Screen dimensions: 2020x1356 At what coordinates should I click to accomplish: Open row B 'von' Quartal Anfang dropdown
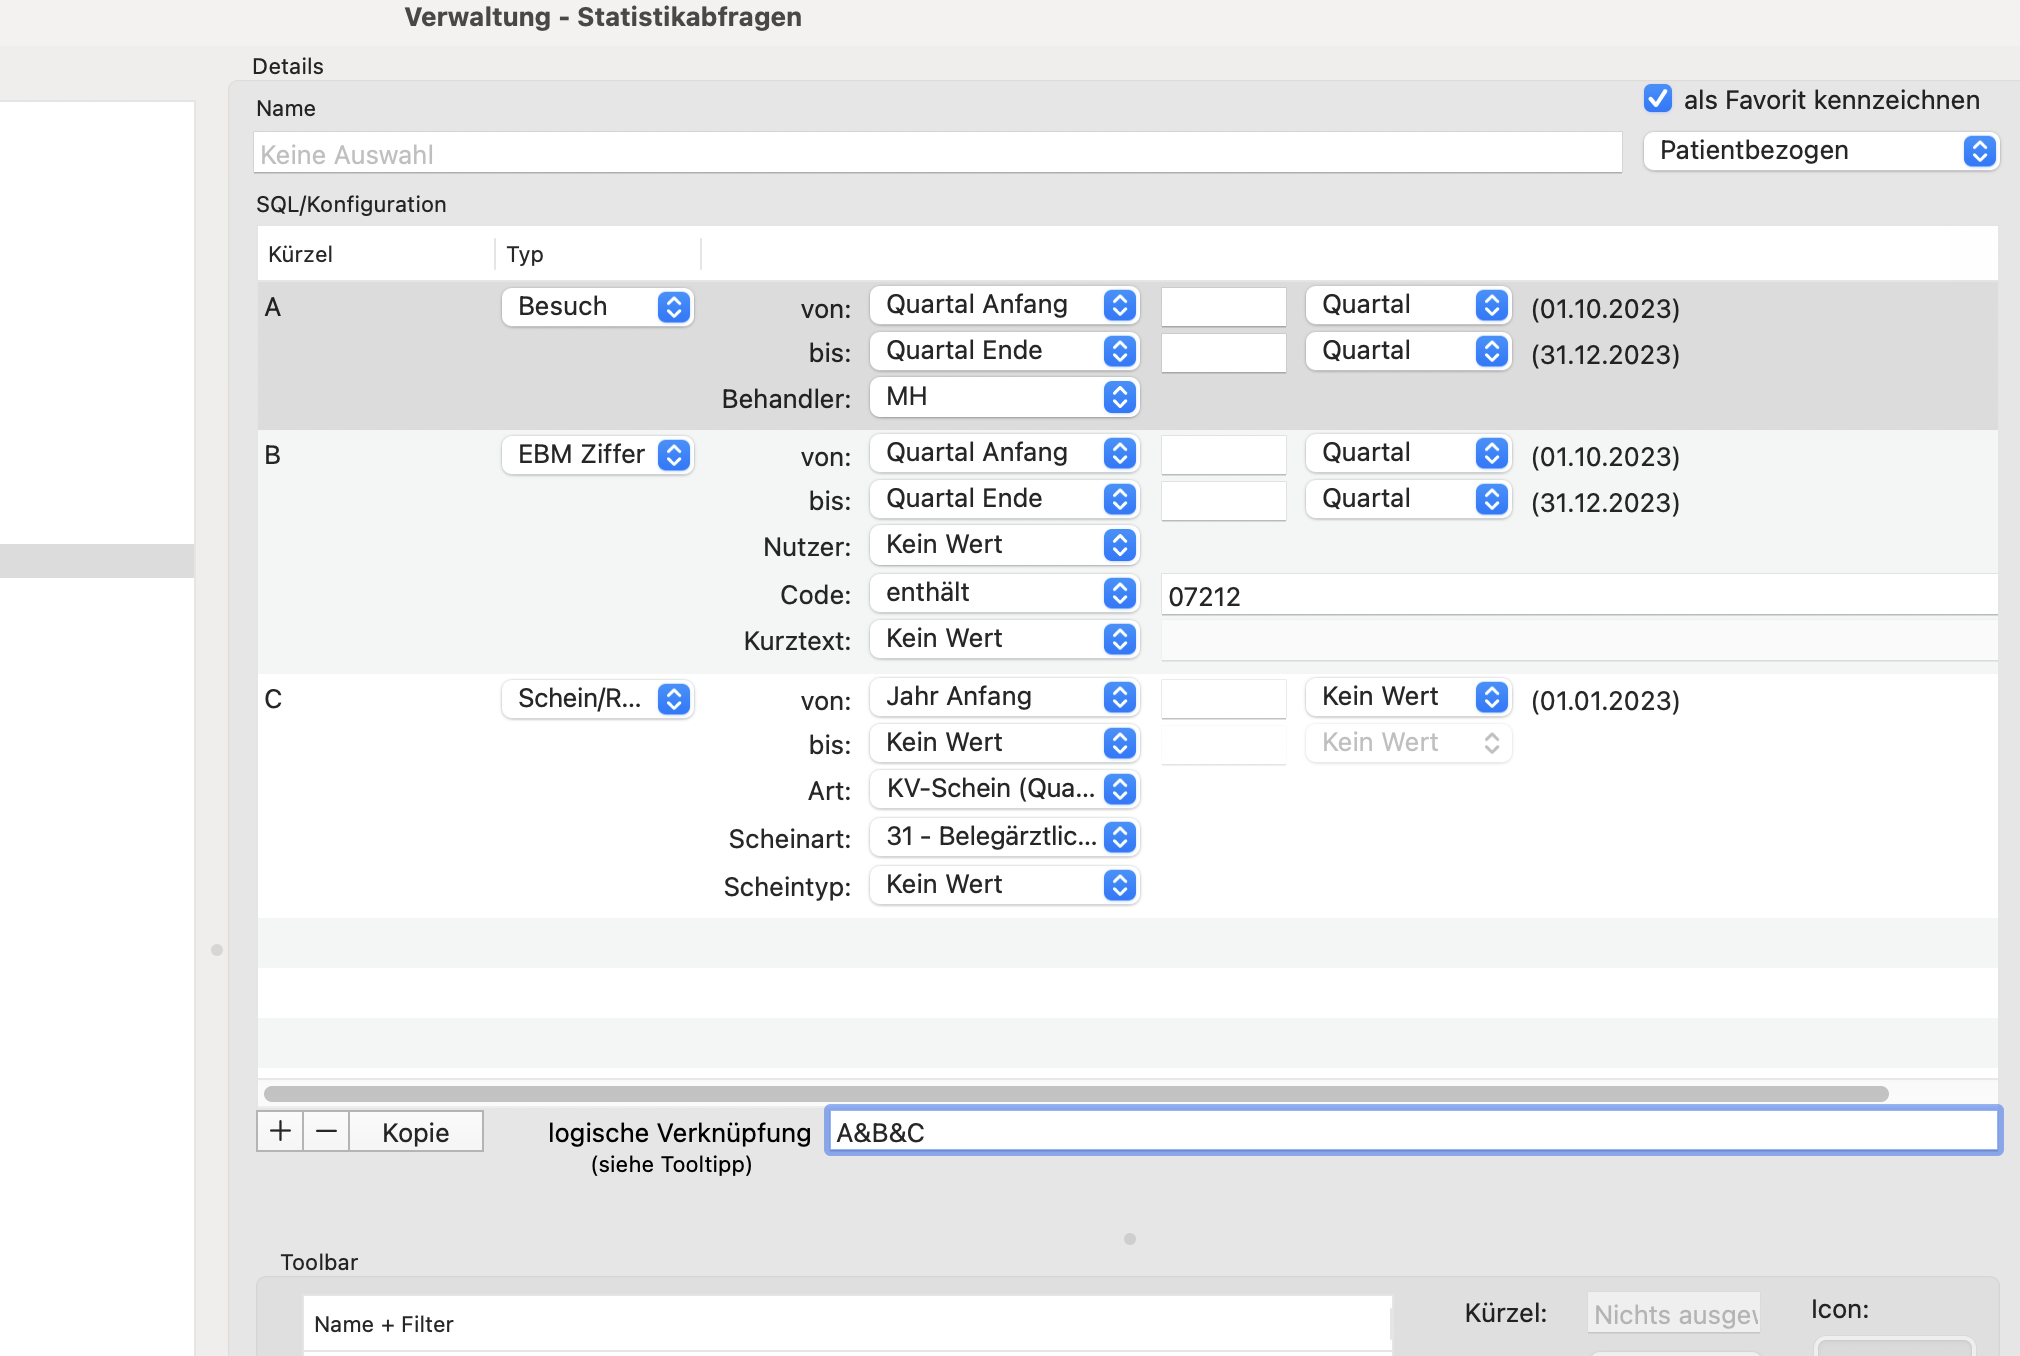[x=1004, y=453]
